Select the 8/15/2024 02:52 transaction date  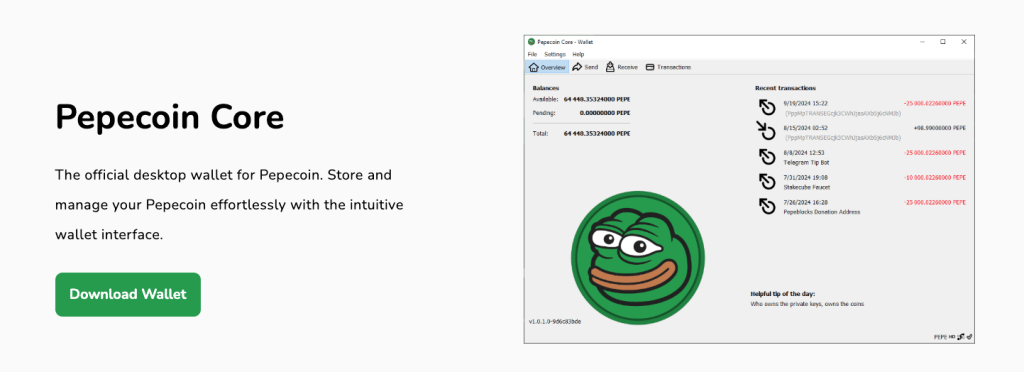tap(805, 128)
